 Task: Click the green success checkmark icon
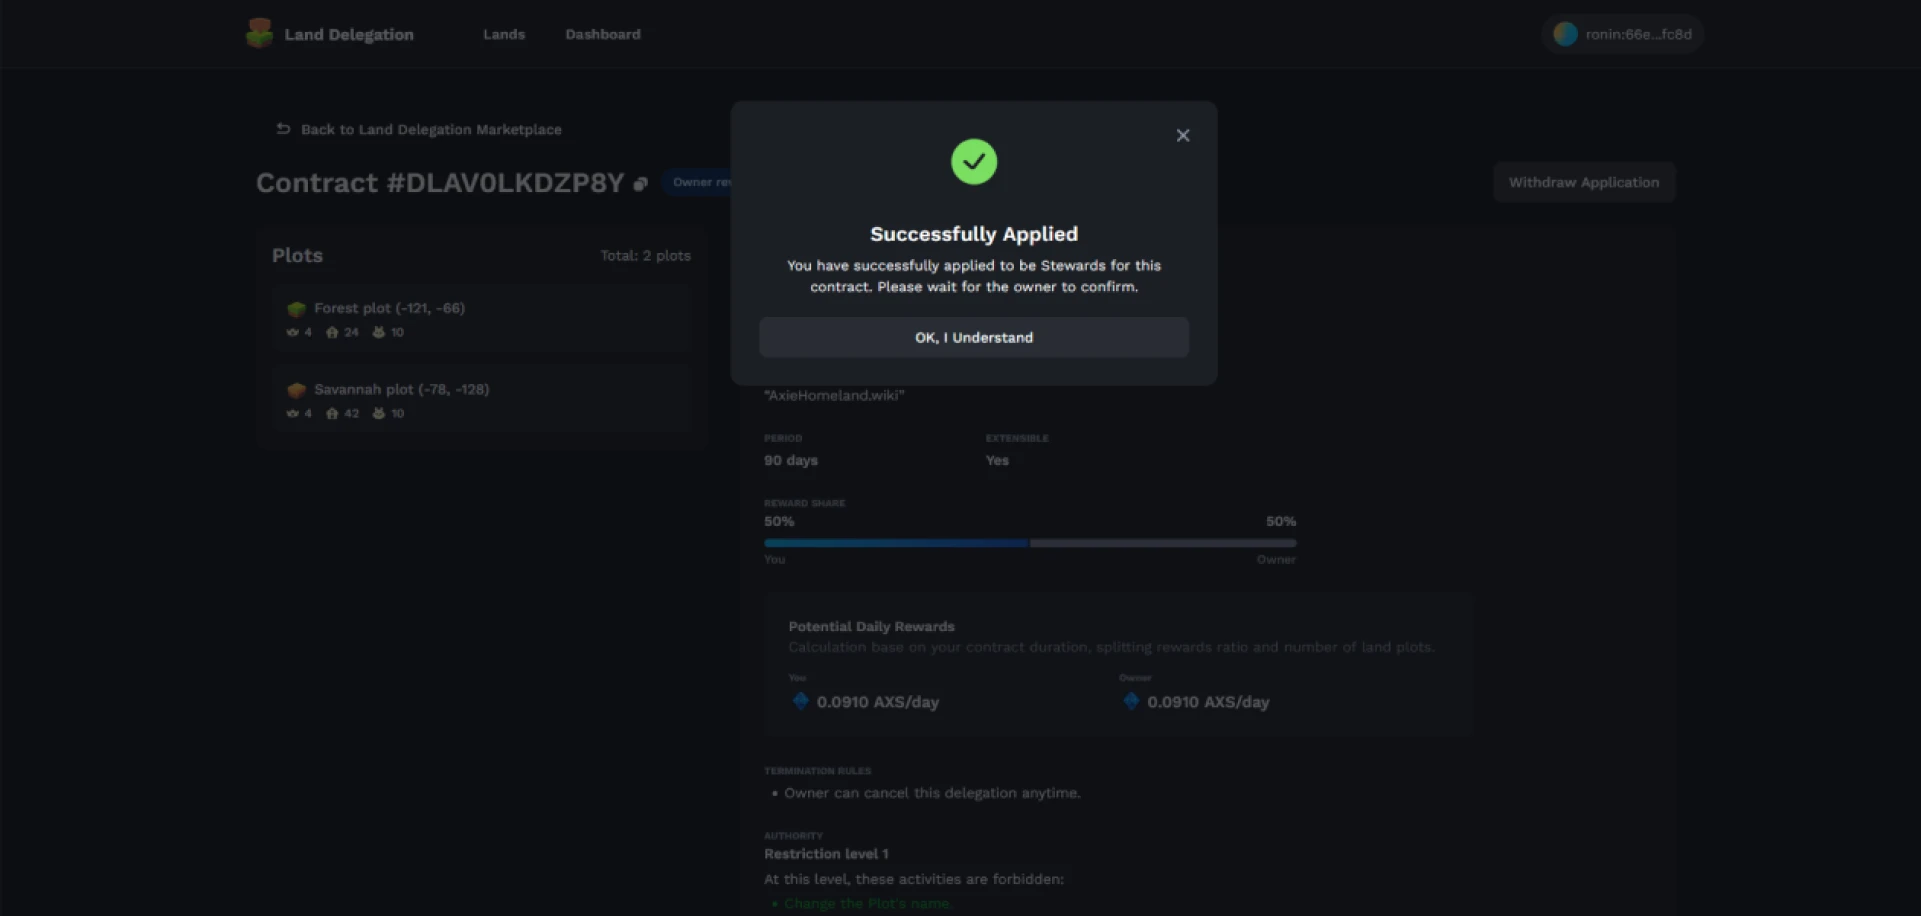click(x=973, y=162)
